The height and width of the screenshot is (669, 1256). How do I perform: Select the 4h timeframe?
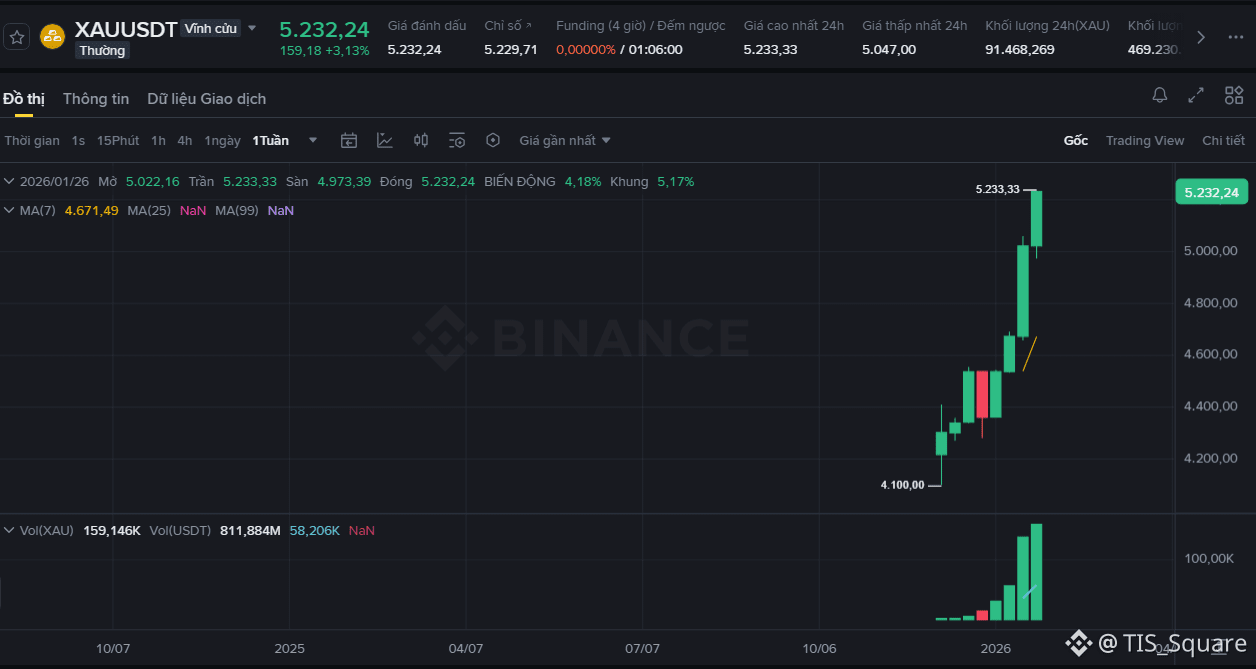185,140
